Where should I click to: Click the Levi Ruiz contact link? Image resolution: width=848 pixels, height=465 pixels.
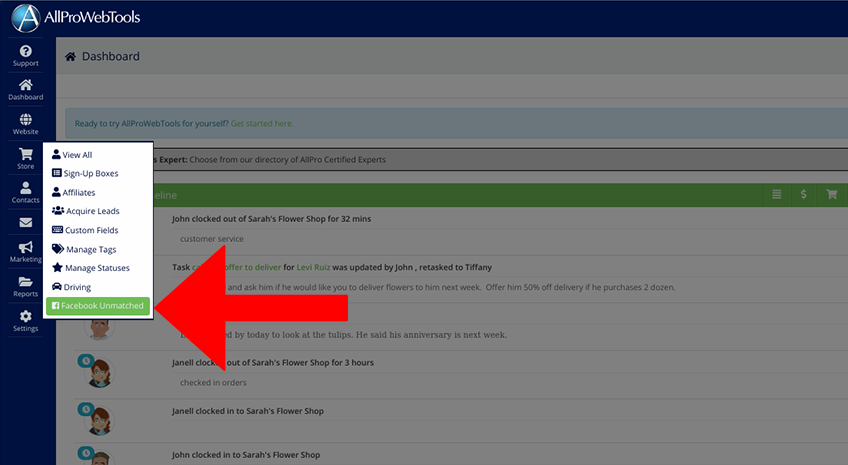coord(313,267)
